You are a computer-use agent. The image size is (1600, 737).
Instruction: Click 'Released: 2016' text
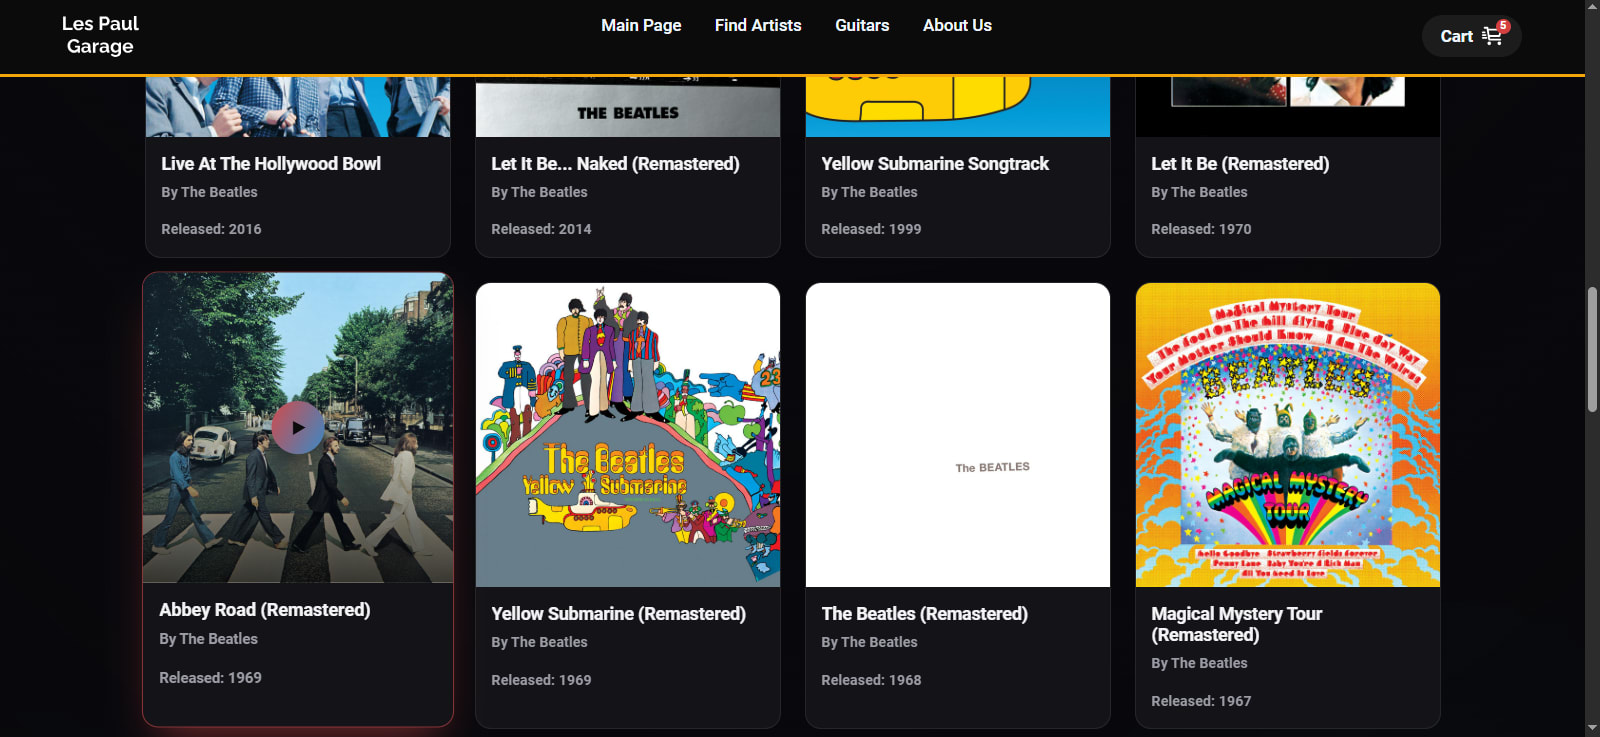(211, 229)
